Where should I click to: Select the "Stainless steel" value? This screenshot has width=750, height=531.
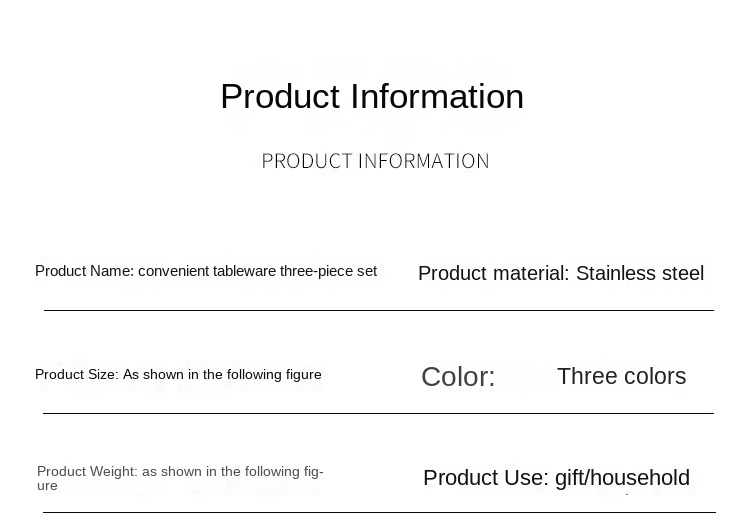[640, 274]
